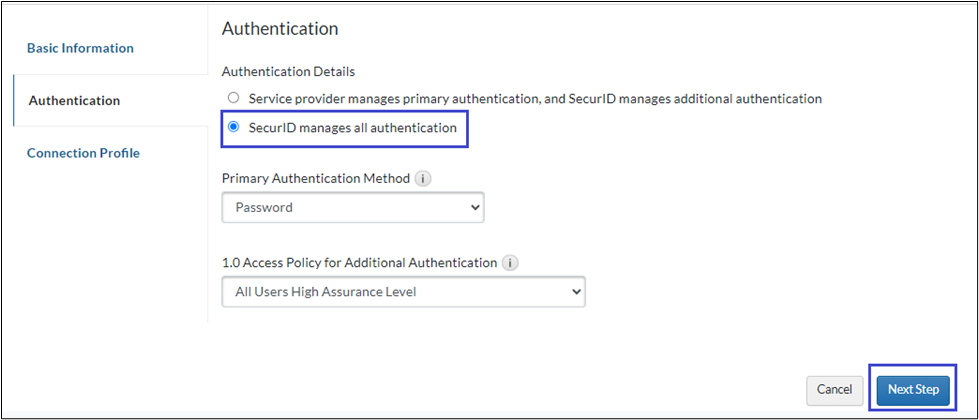
Task: Click the arrow on the Password dropdown
Action: (474, 208)
